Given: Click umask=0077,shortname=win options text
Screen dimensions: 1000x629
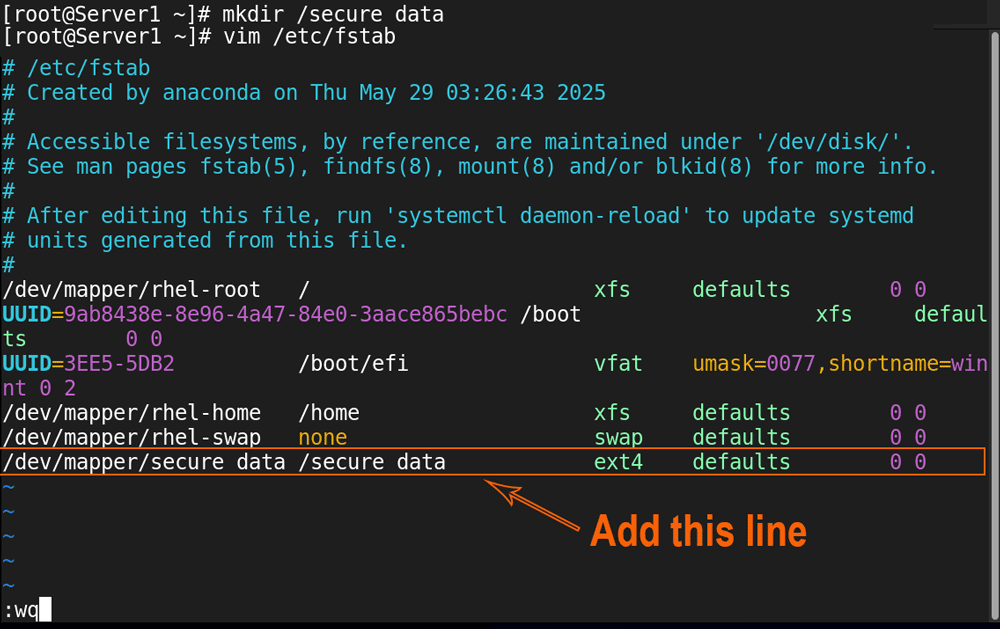Looking at the screenshot, I should (x=840, y=364).
